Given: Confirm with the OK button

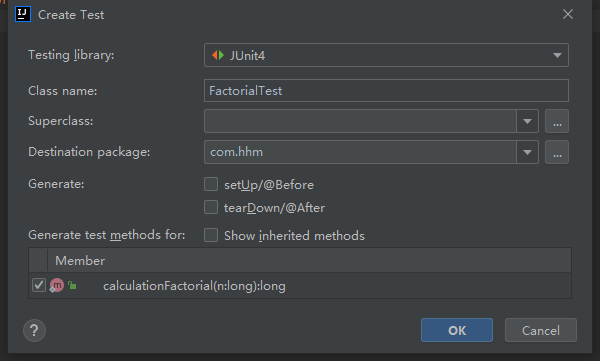Looking at the screenshot, I should click(x=457, y=330).
